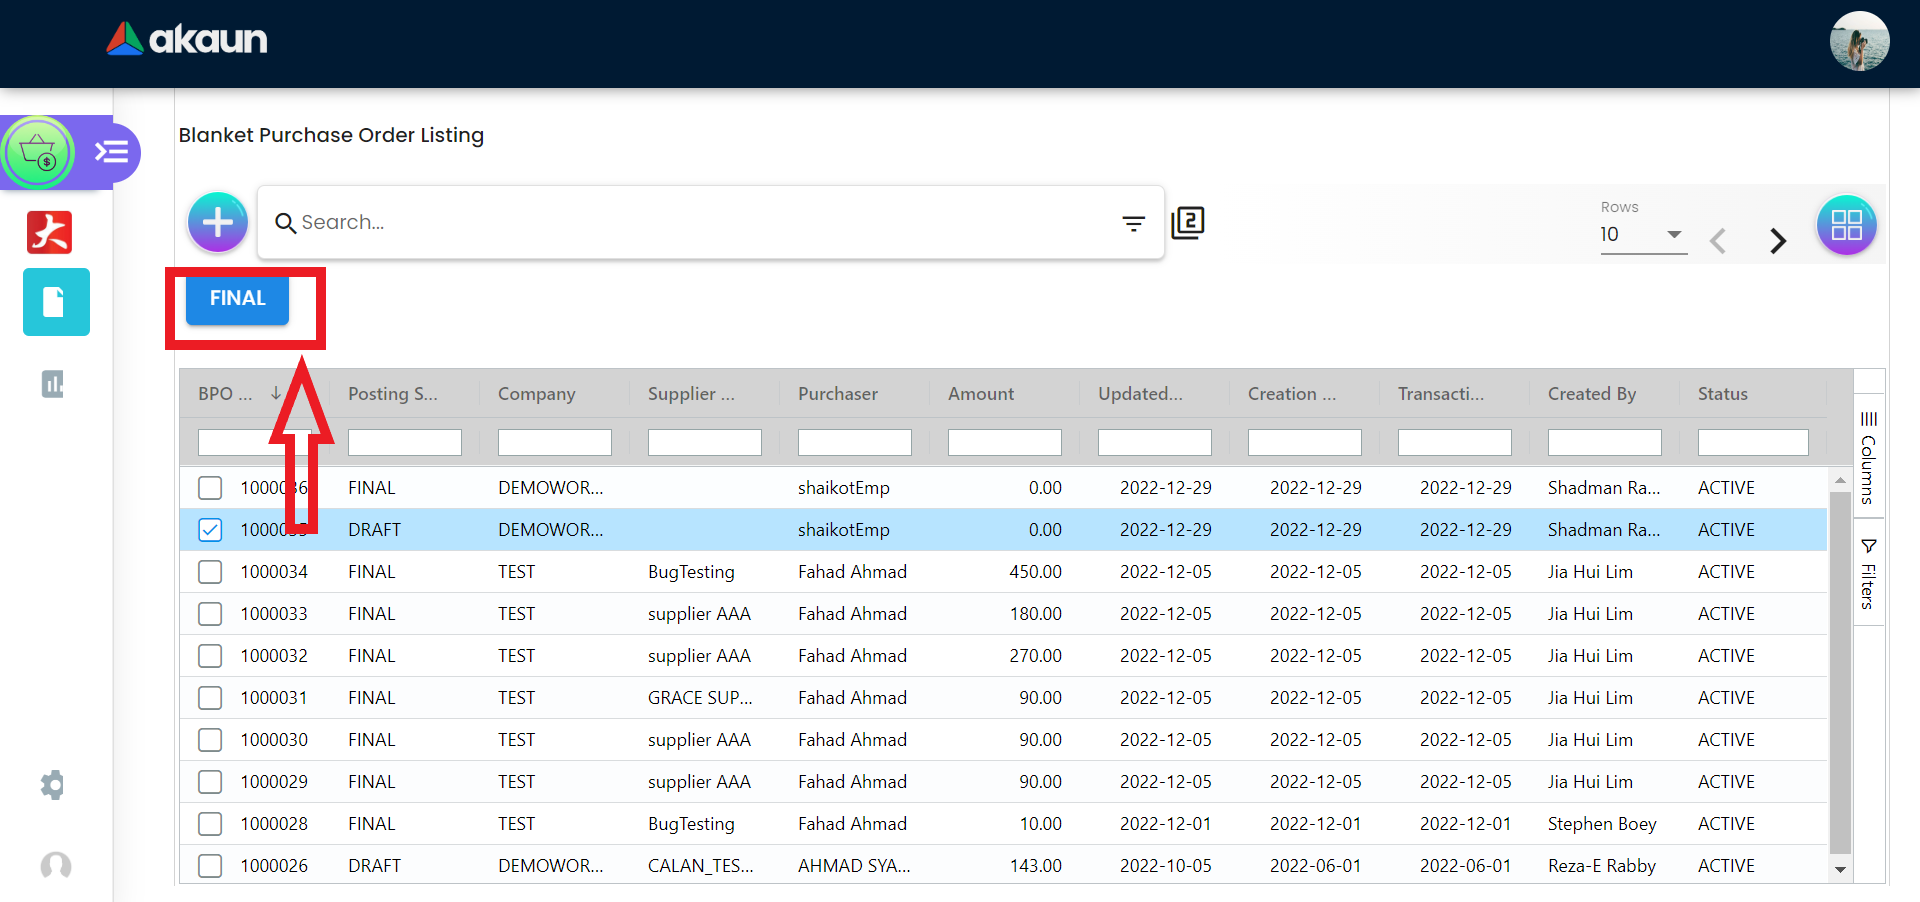Sort by the Created By column header
This screenshot has height=902, width=1920.
coord(1591,394)
